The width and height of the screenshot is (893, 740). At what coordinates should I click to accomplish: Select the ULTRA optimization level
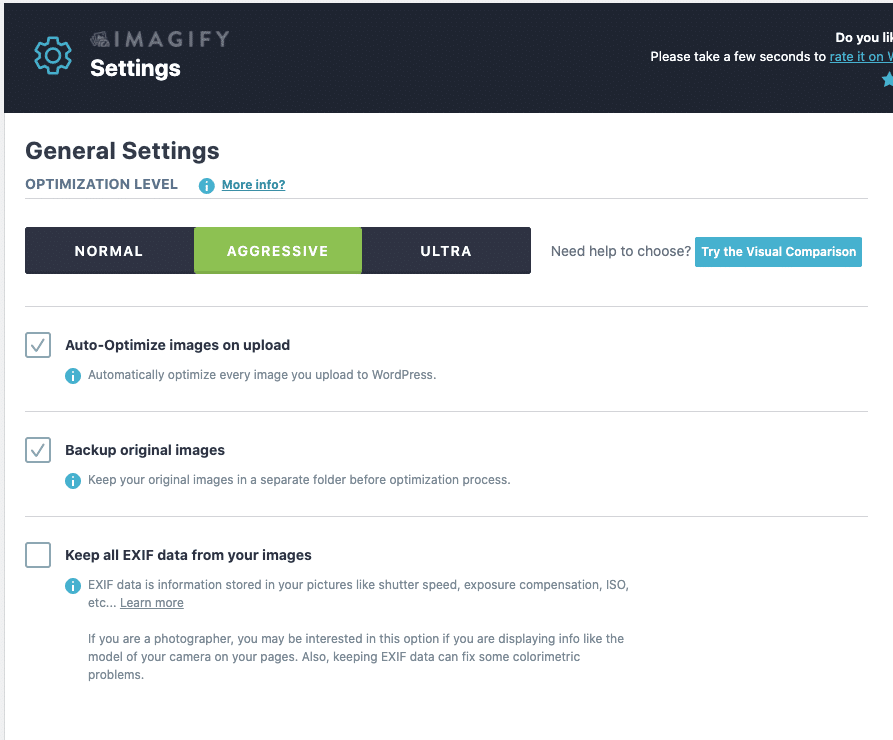[446, 251]
